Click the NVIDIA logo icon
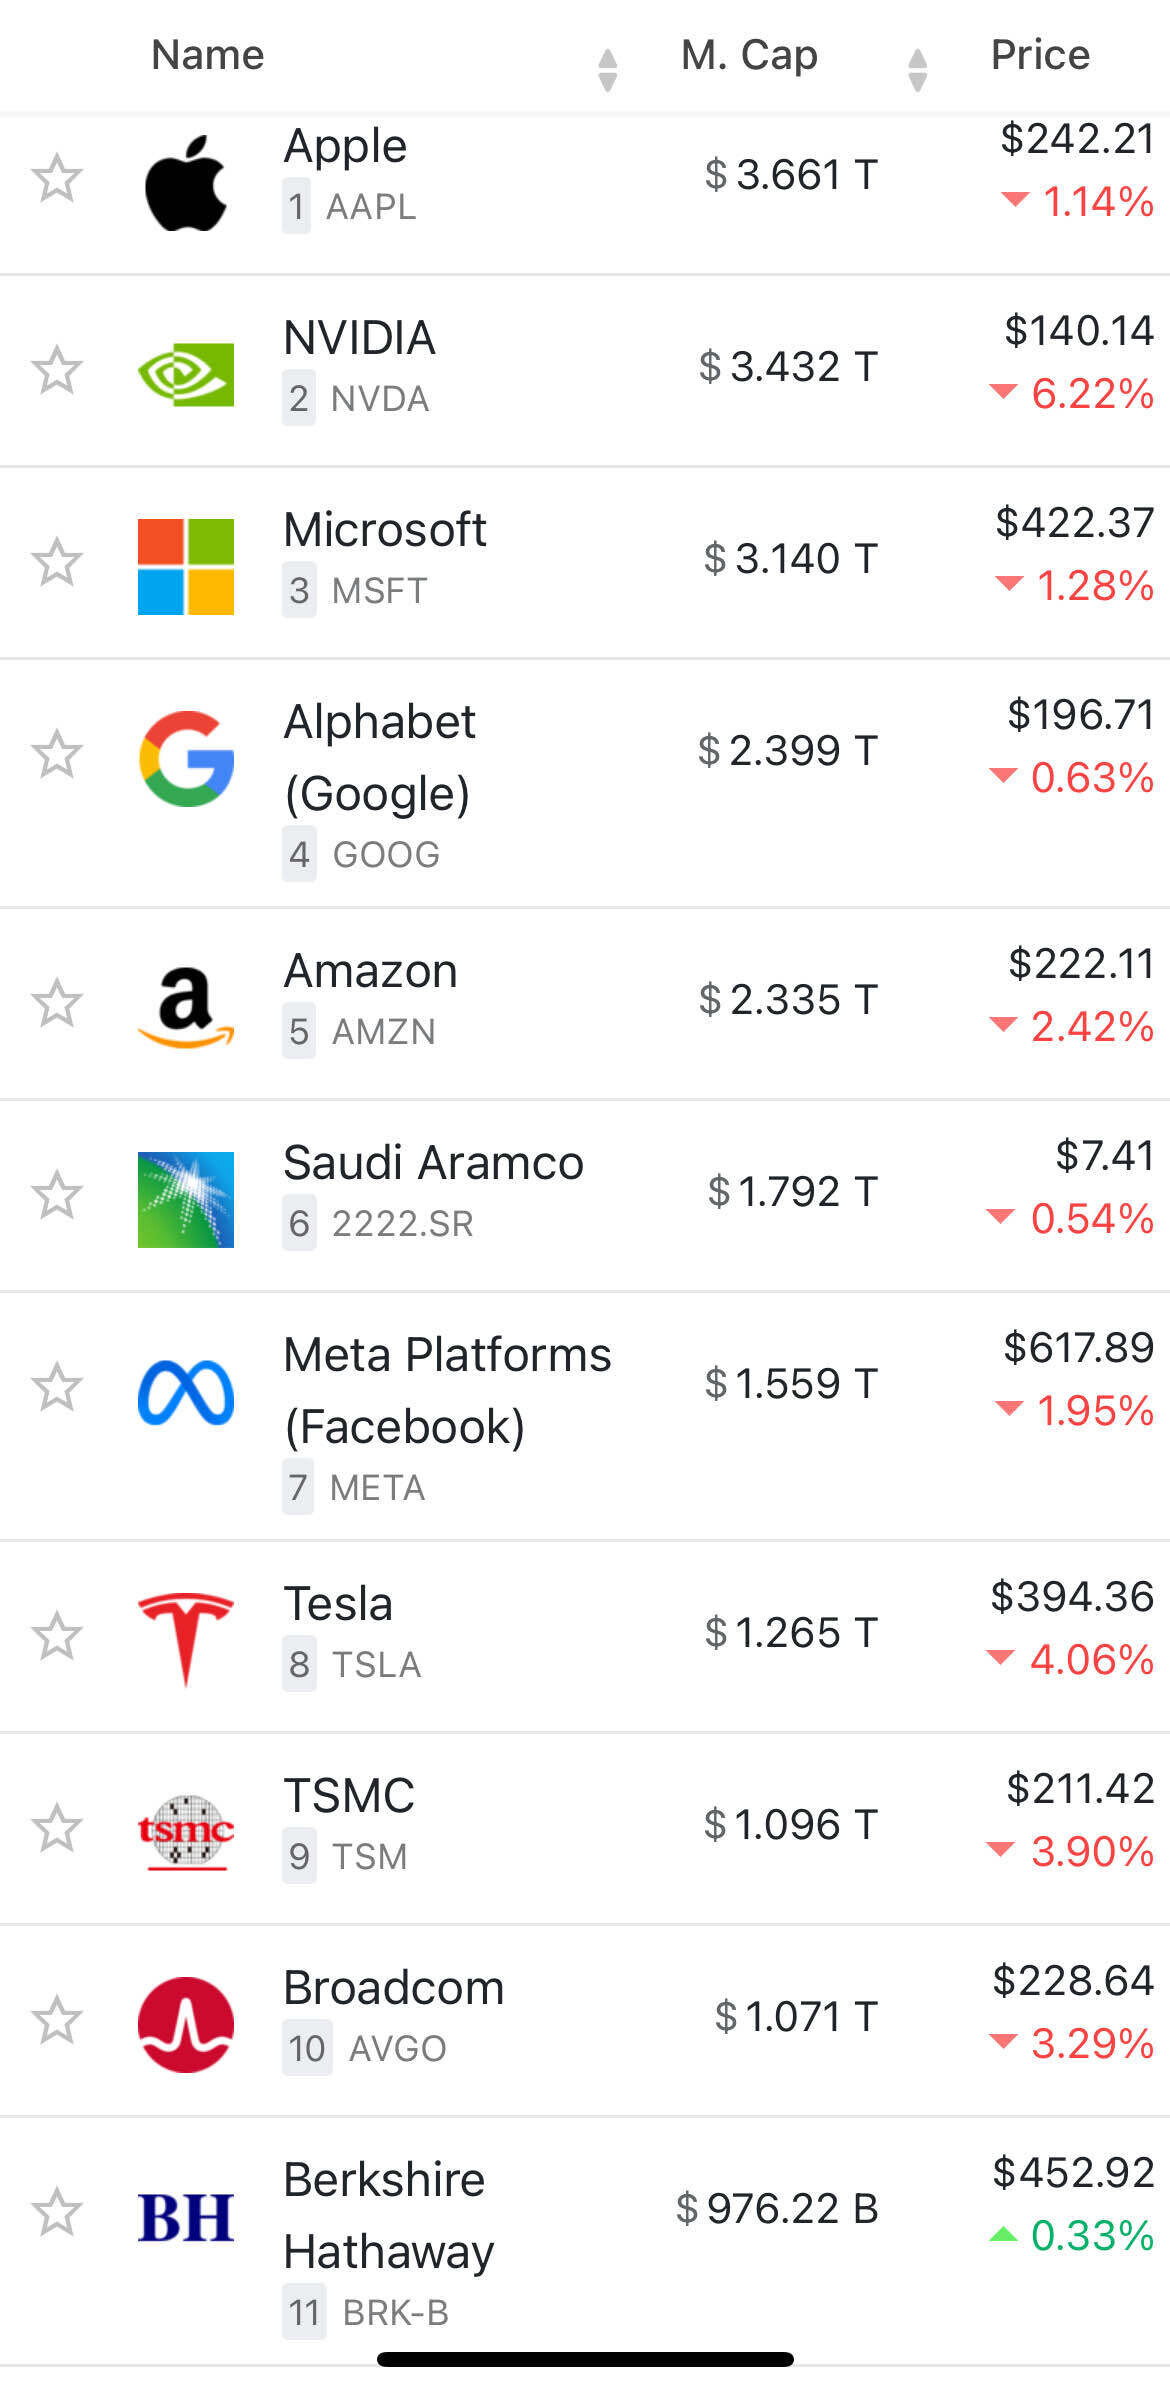This screenshot has height=2391, width=1170. click(x=186, y=374)
